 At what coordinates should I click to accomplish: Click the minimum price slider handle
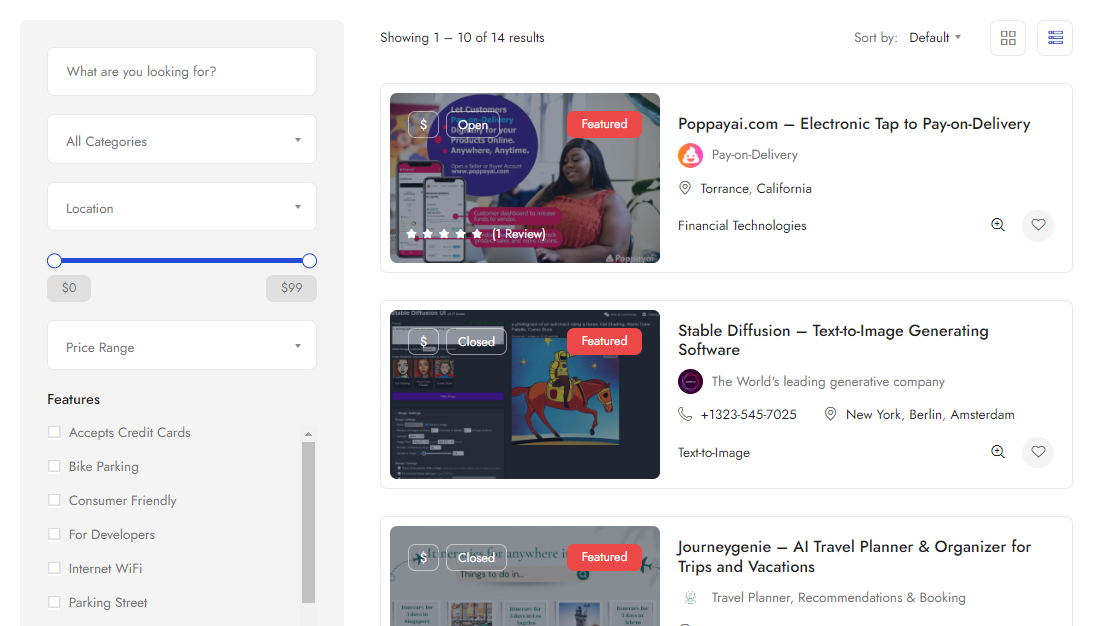54,261
